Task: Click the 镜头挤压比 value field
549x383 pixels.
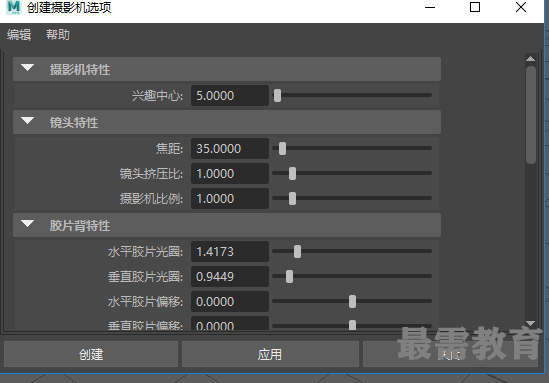Action: click(x=230, y=174)
